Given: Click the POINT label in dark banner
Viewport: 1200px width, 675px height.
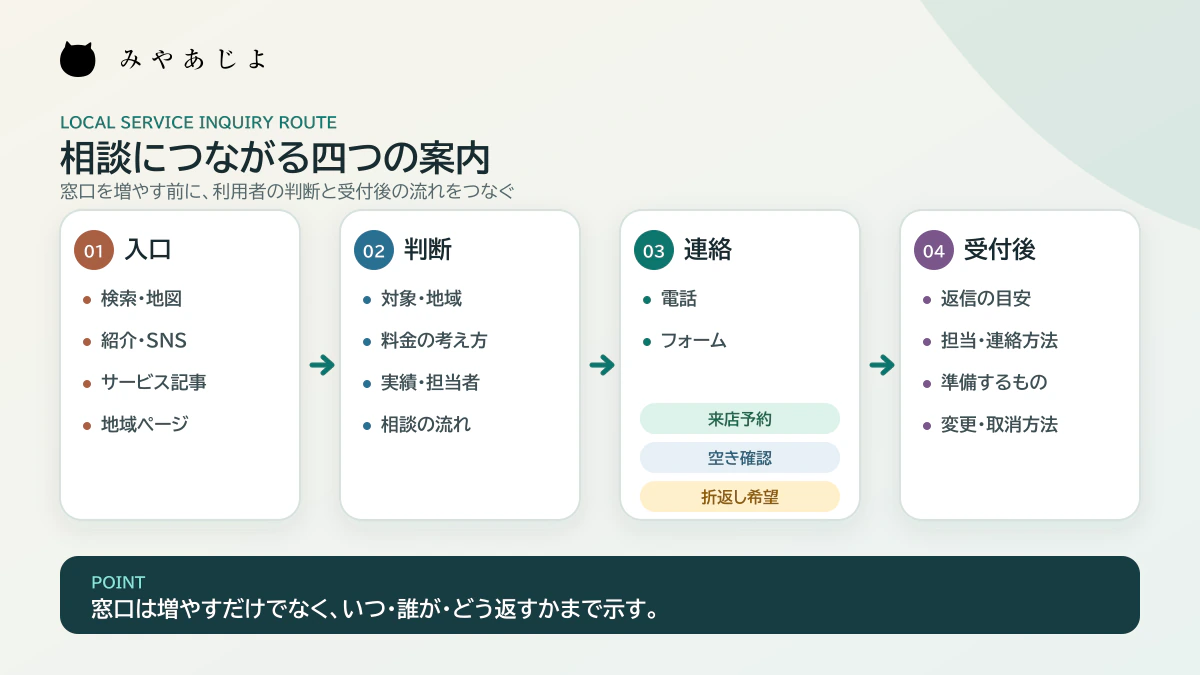Looking at the screenshot, I should point(118,582).
